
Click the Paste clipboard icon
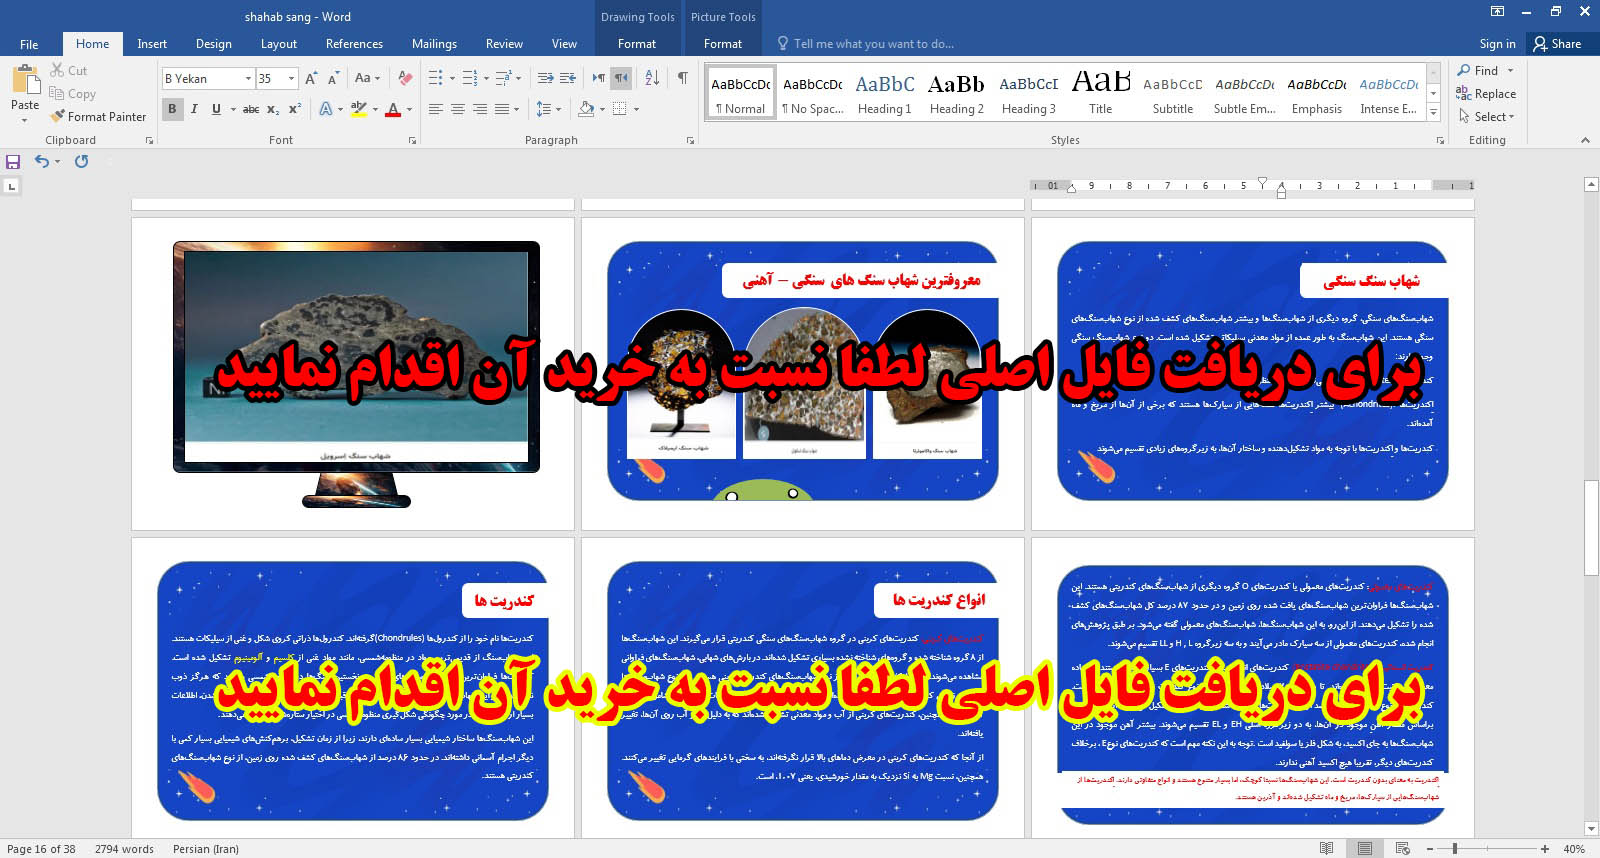click(x=24, y=79)
